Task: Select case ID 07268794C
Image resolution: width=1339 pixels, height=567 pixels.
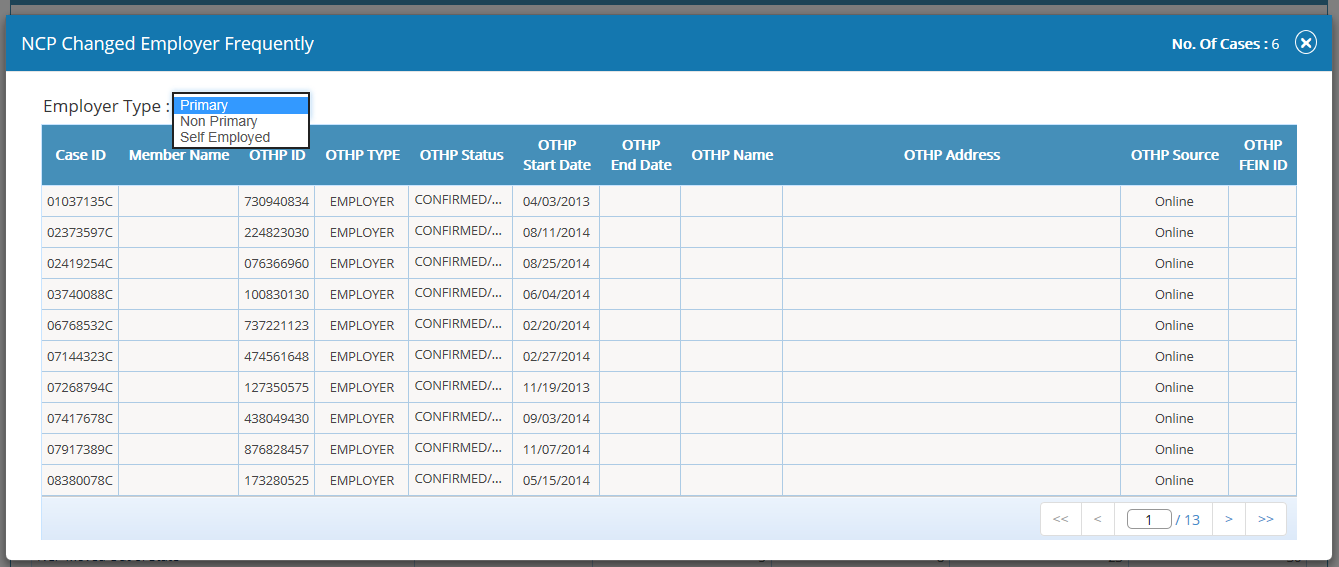Action: (x=80, y=387)
